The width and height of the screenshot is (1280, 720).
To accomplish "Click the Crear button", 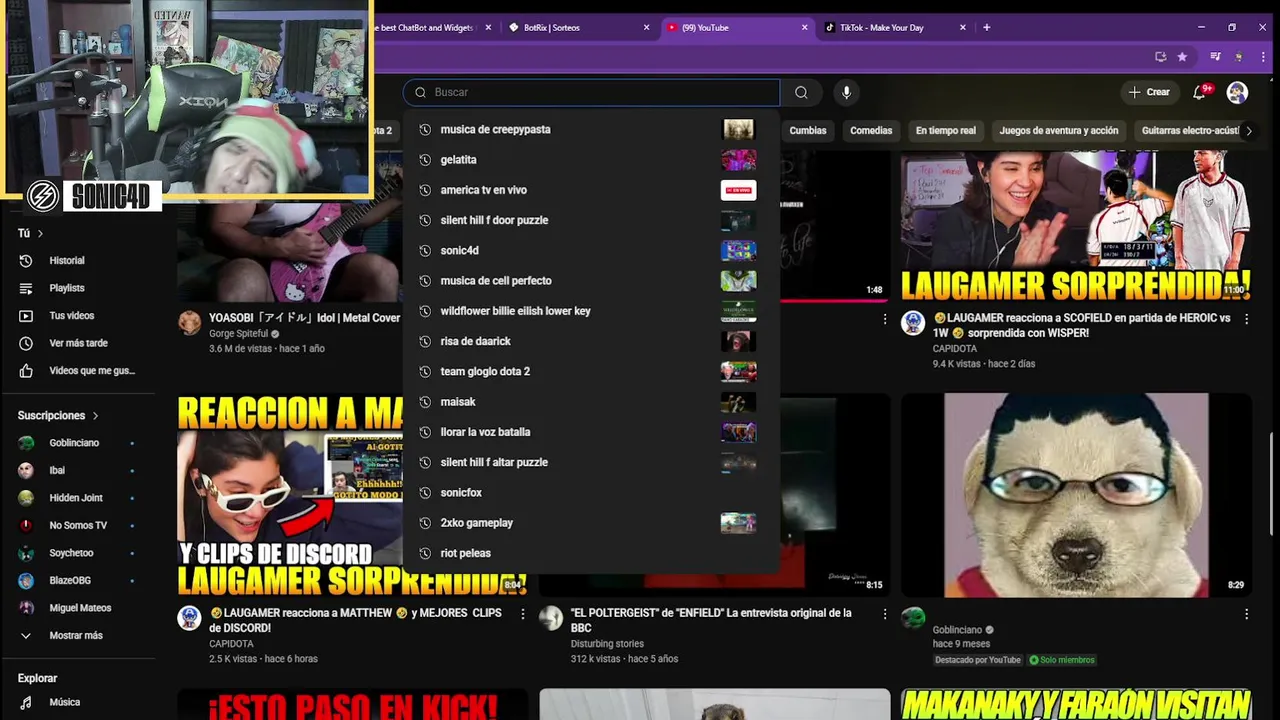I will click(1149, 92).
